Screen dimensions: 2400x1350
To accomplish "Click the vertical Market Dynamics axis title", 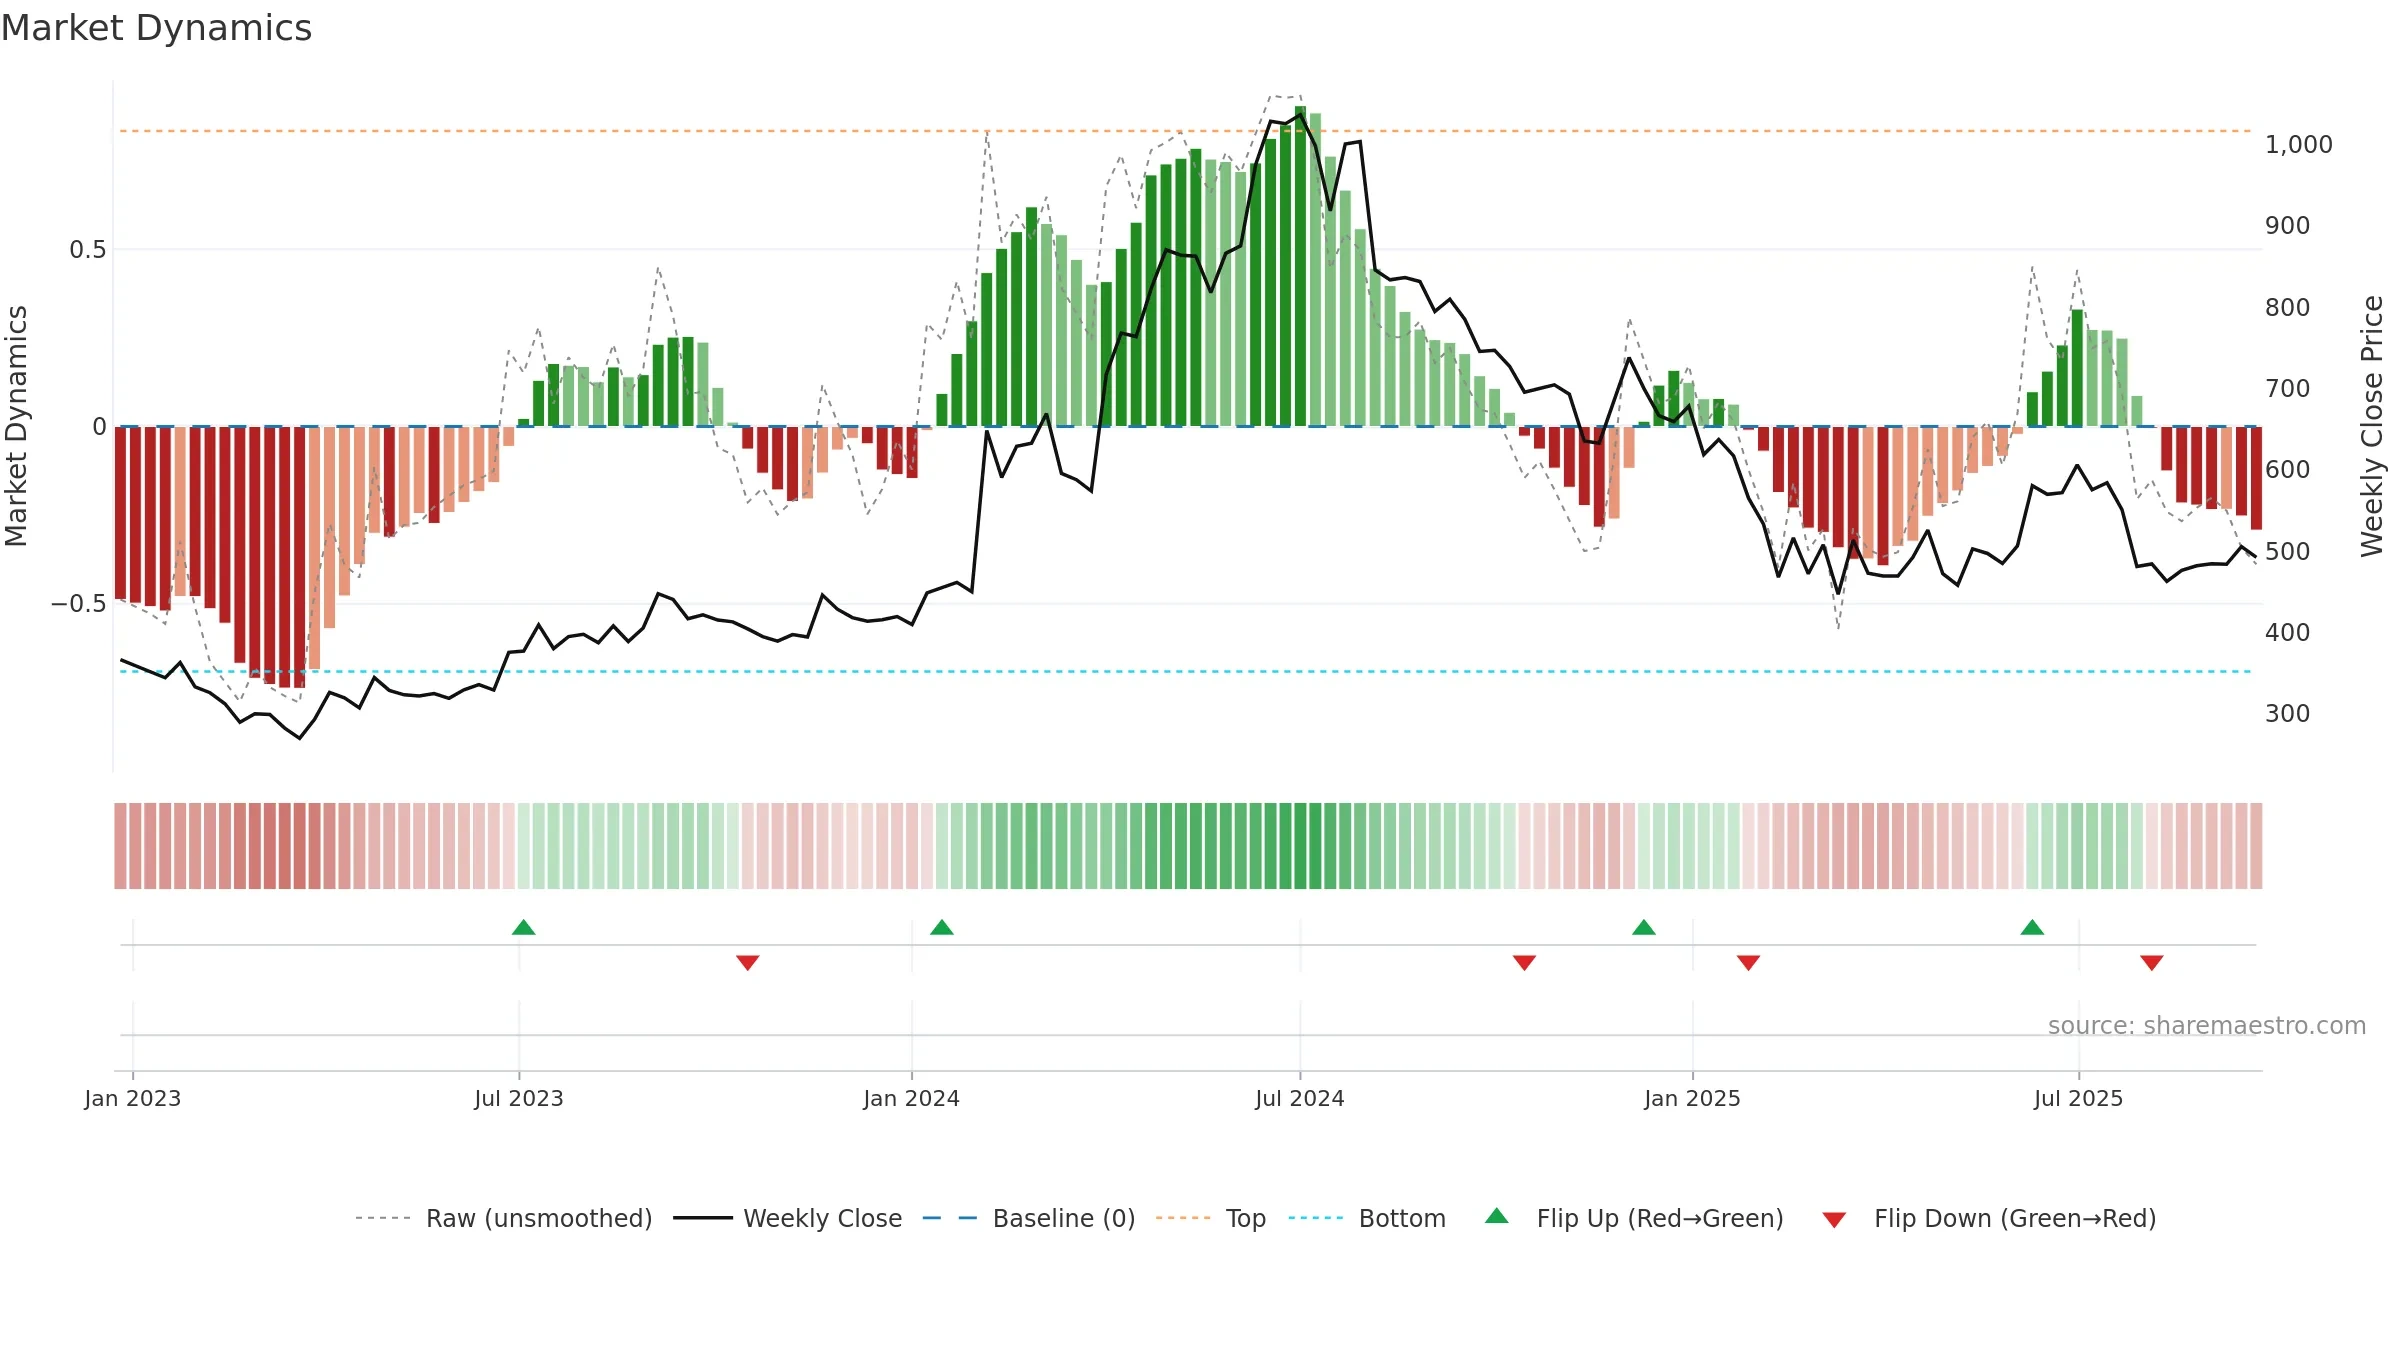I will (16, 426).
